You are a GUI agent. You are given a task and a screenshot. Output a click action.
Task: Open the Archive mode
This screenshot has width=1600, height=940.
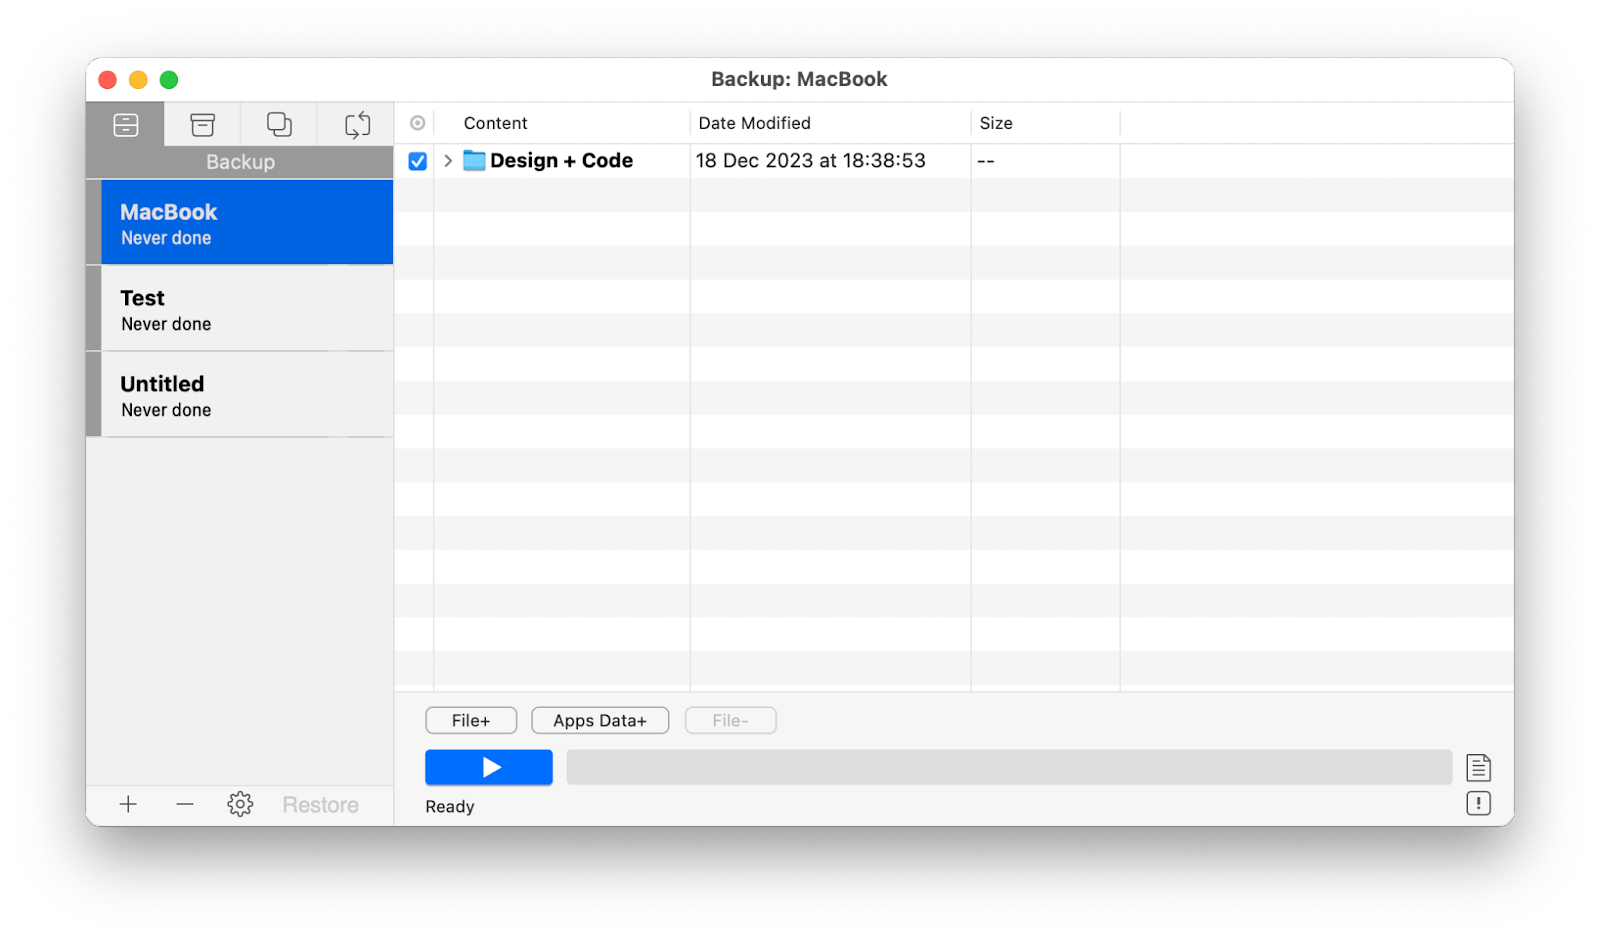202,124
